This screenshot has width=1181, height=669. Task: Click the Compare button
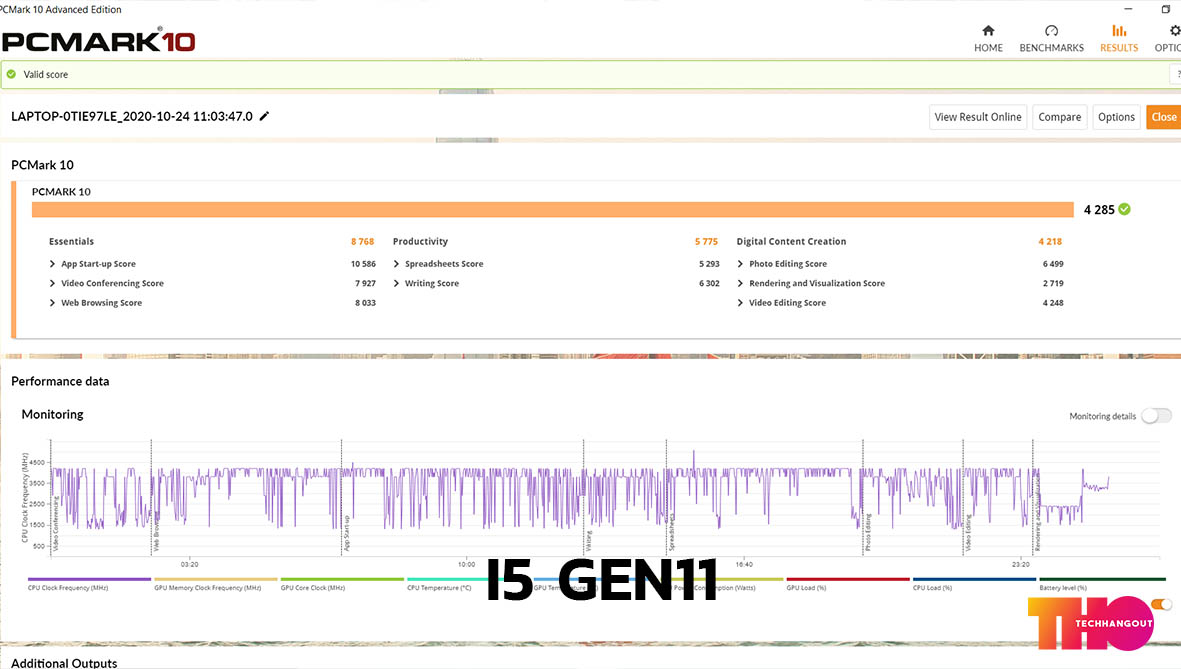click(x=1059, y=117)
